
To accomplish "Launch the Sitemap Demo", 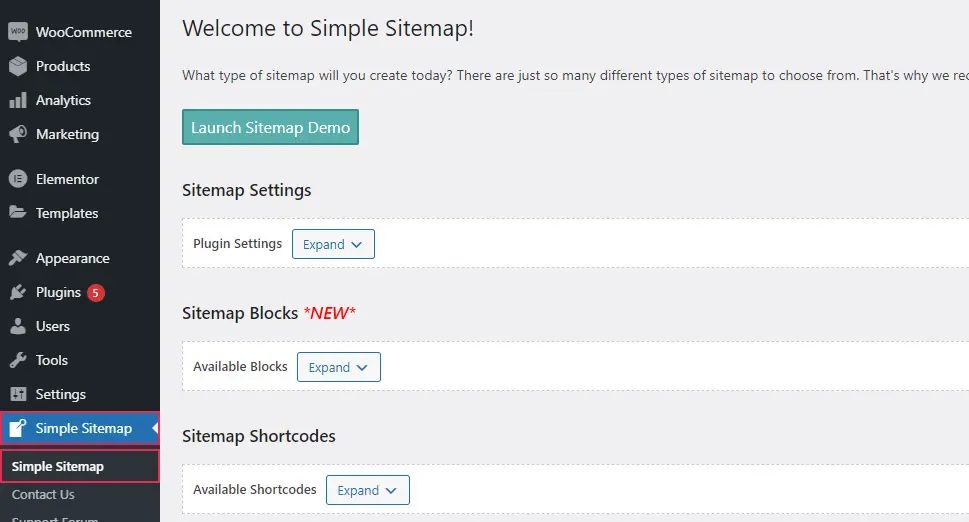I will coord(270,127).
